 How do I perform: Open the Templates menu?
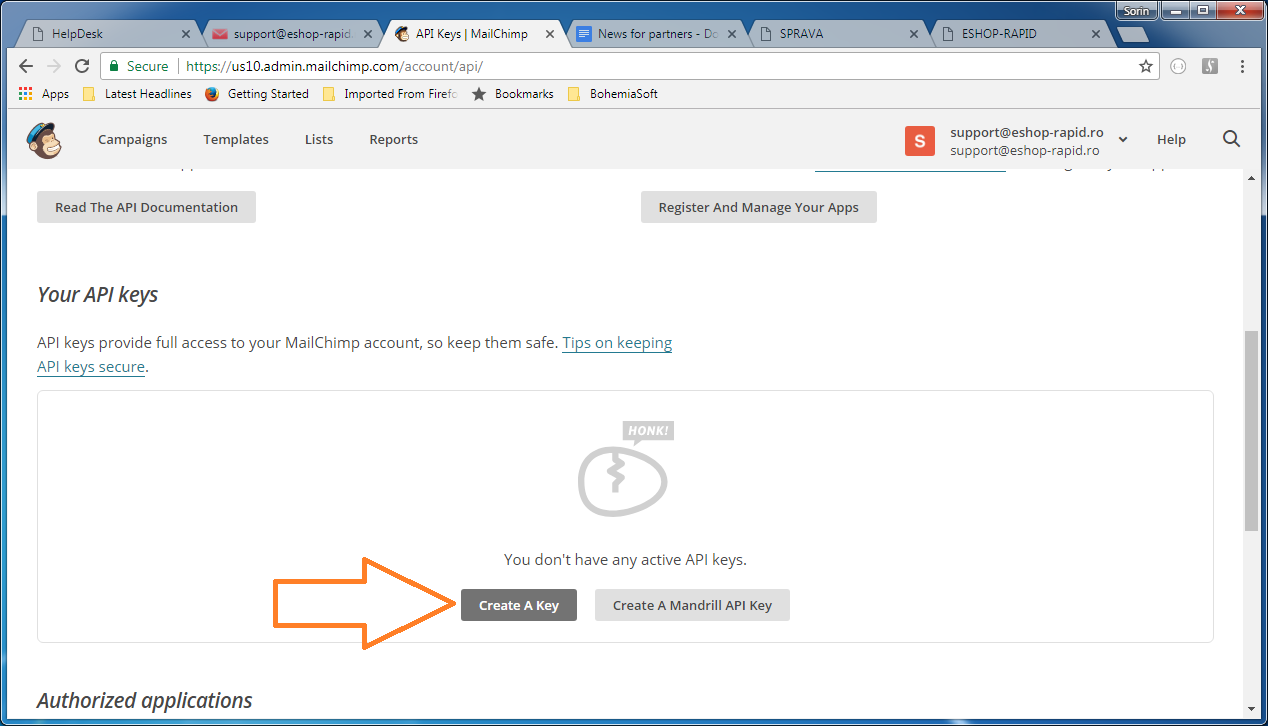pos(236,140)
